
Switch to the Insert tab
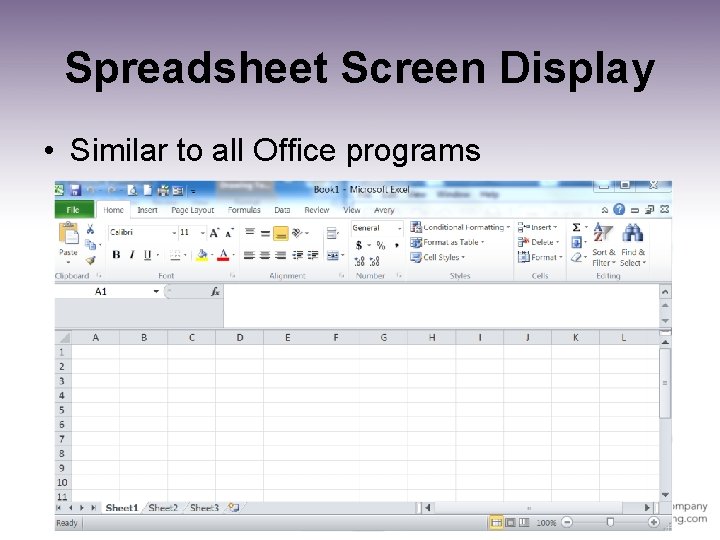[147, 210]
